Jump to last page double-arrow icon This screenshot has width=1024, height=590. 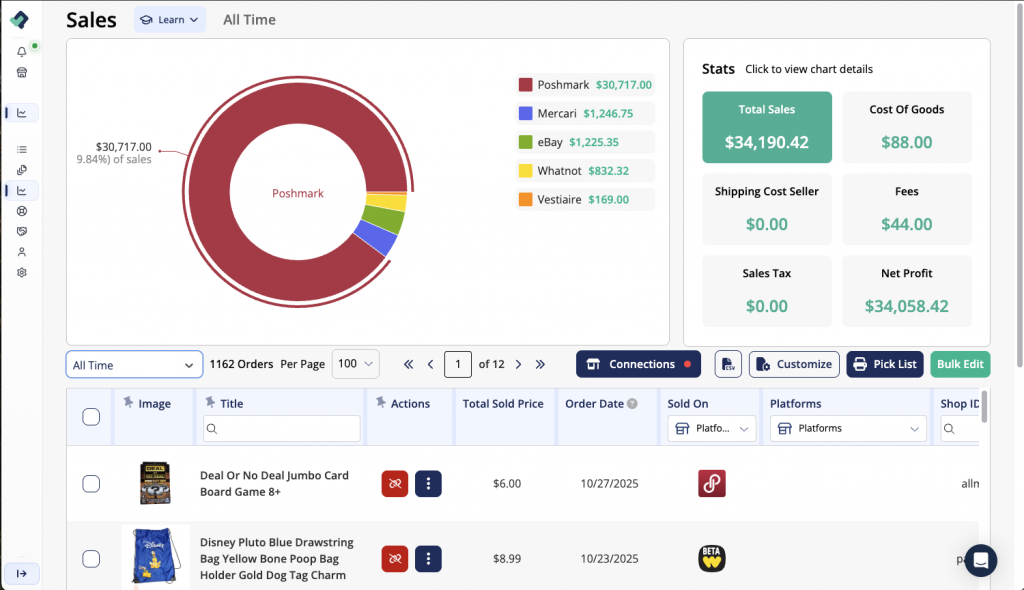click(541, 364)
